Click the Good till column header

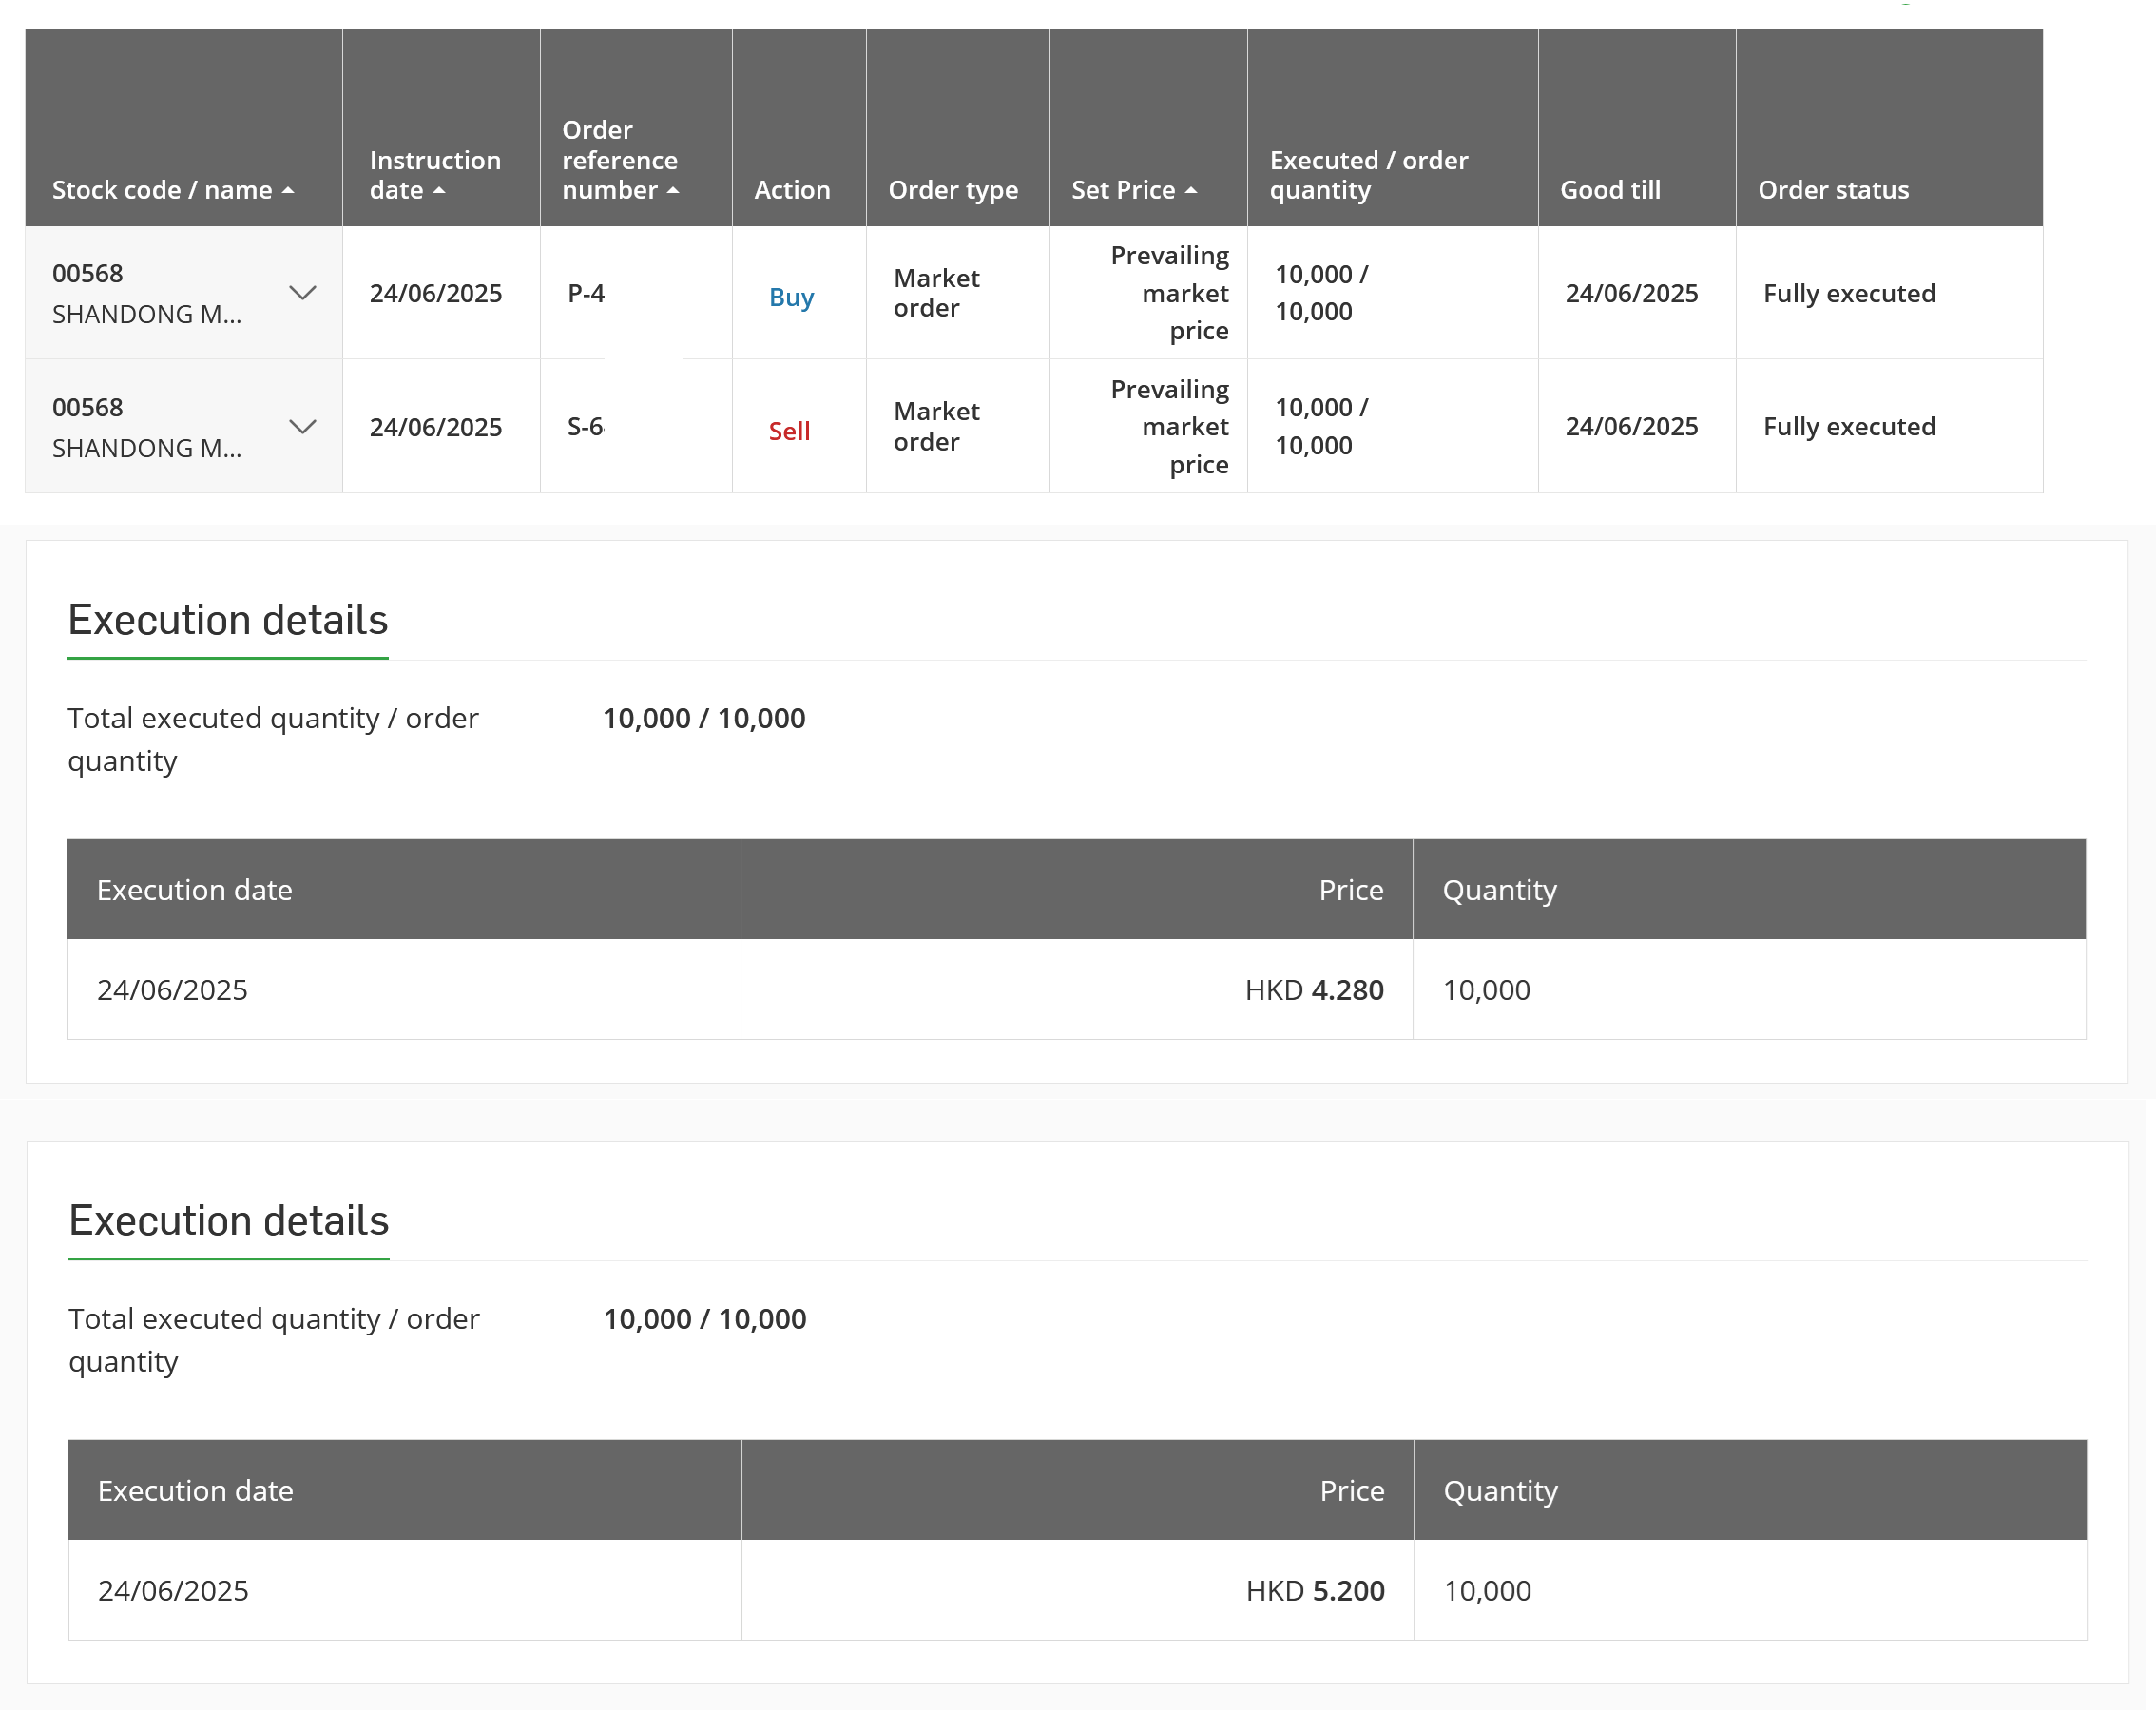coord(1610,190)
